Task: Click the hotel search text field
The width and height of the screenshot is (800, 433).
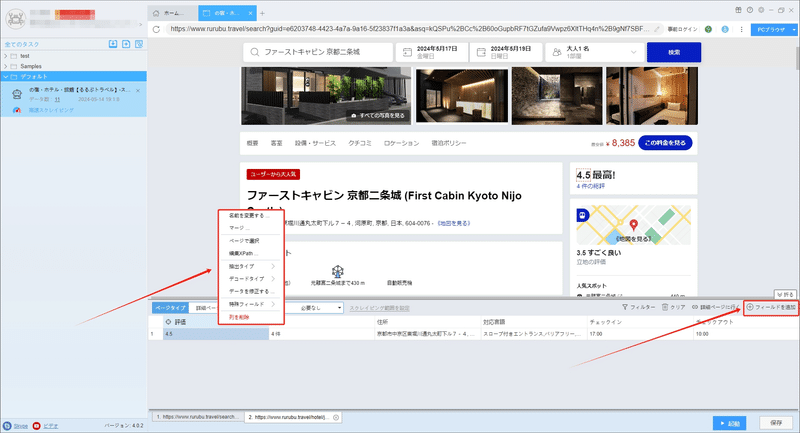Action: coord(318,52)
